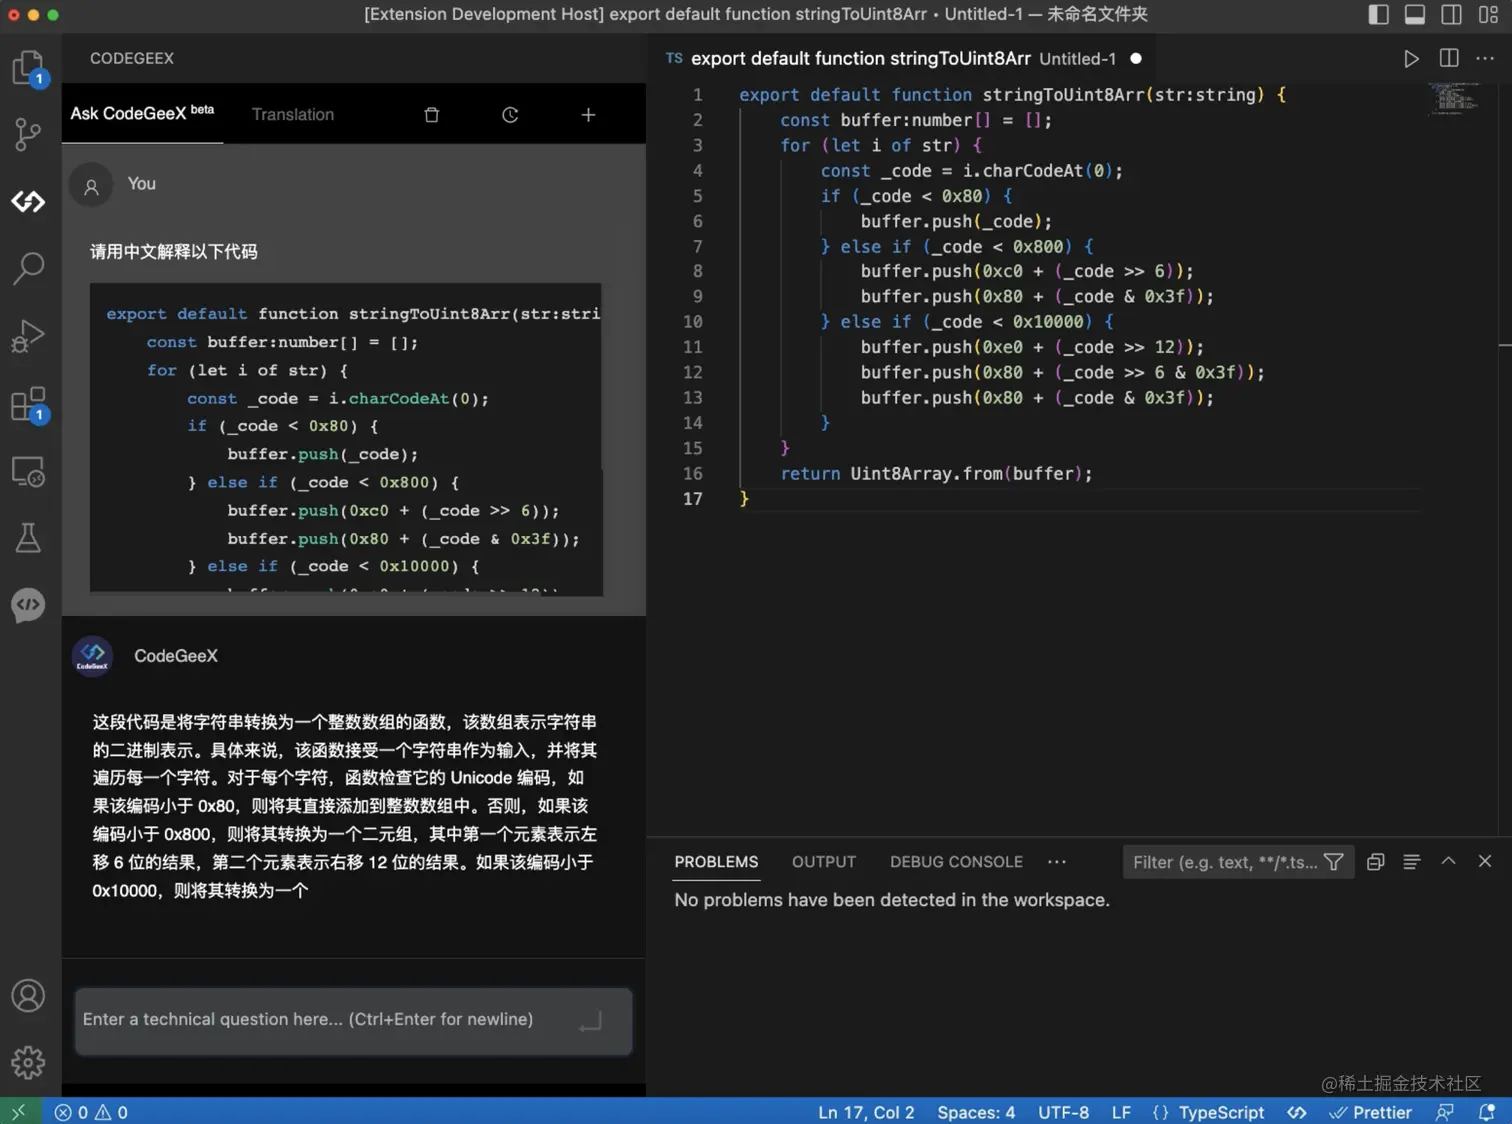Collapse all problems in panel
1512x1124 pixels.
click(x=1376, y=862)
